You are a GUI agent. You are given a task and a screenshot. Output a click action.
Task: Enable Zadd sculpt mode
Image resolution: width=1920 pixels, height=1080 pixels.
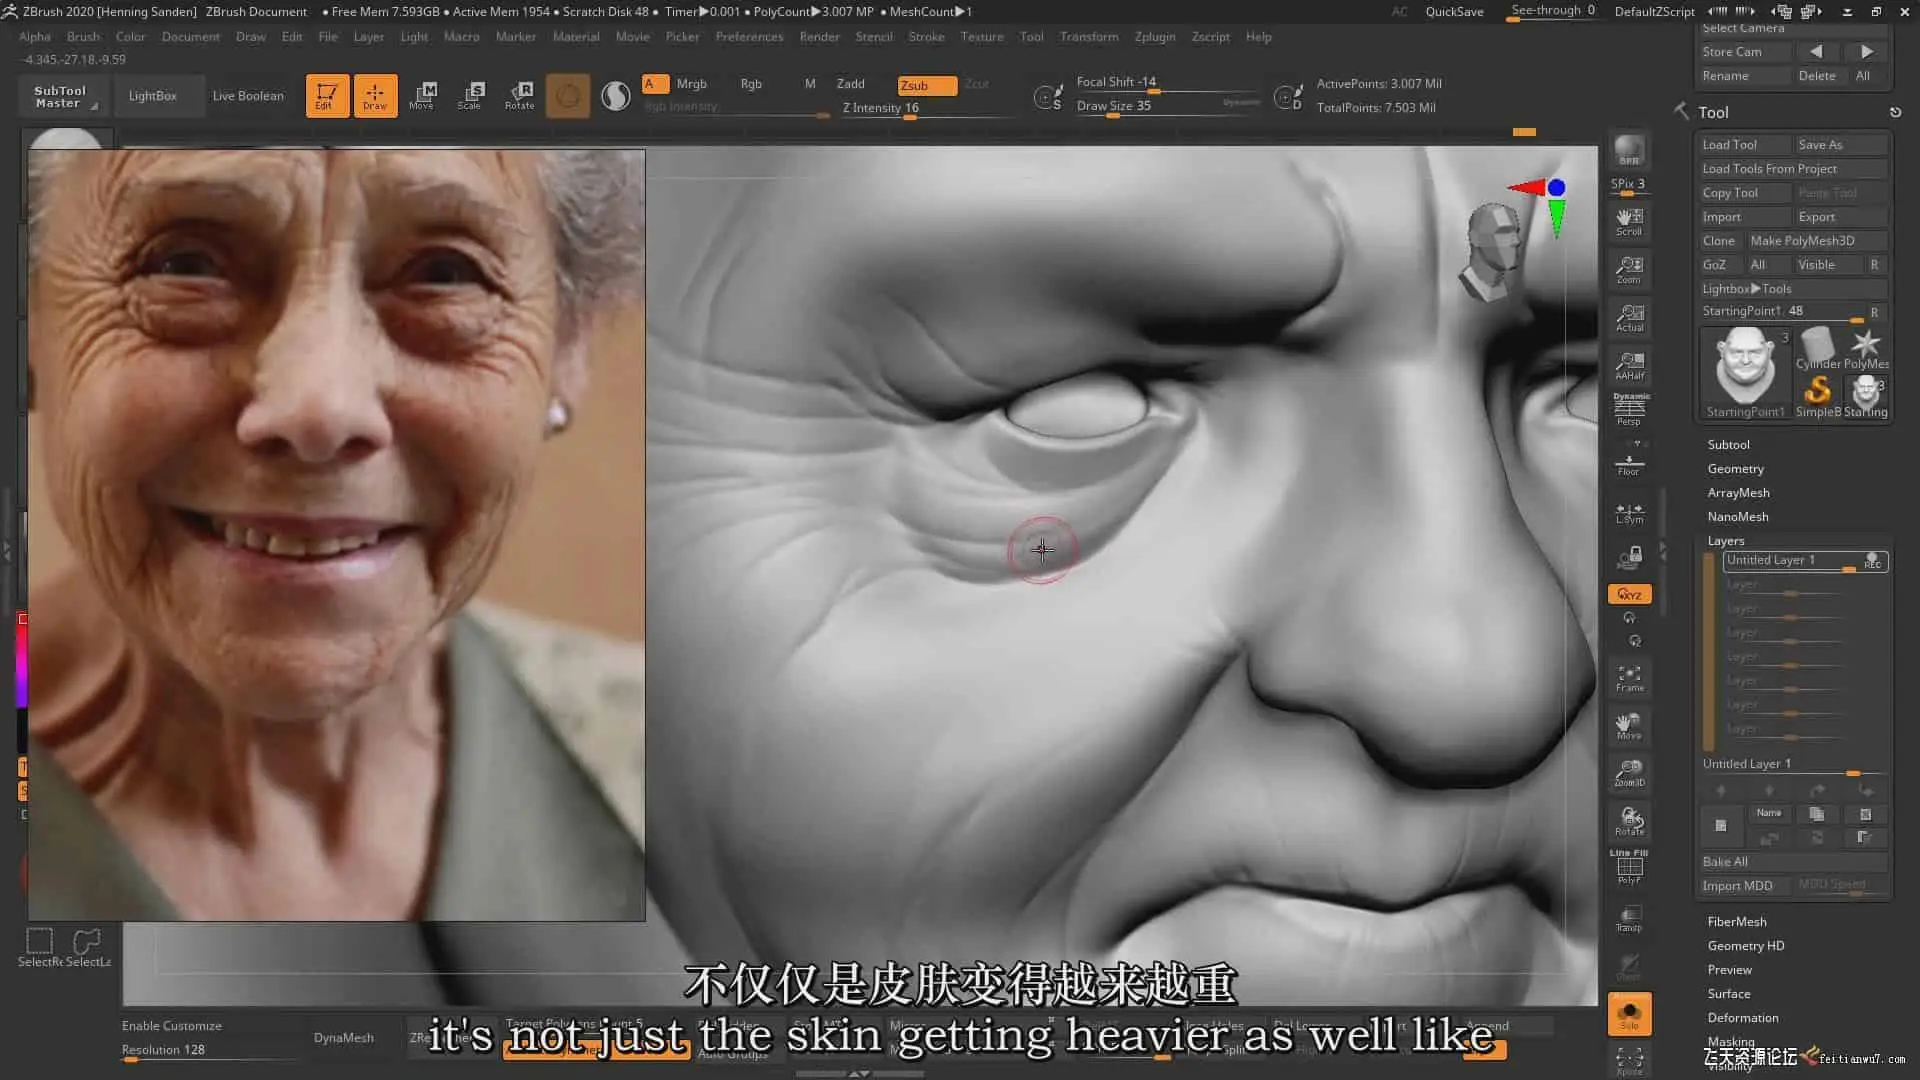pos(850,84)
